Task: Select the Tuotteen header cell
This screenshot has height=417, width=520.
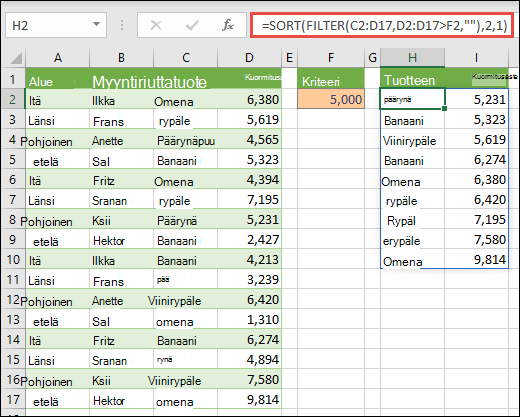Action: pos(412,79)
